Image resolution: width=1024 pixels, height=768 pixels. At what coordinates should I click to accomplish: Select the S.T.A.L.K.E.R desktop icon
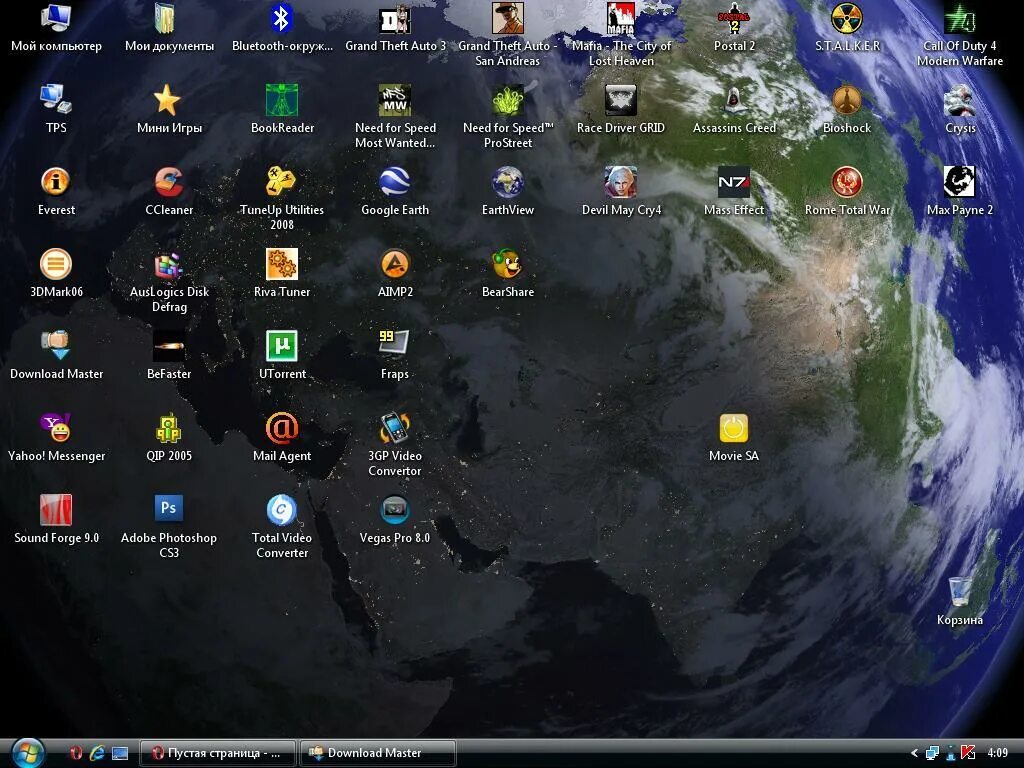tap(847, 18)
